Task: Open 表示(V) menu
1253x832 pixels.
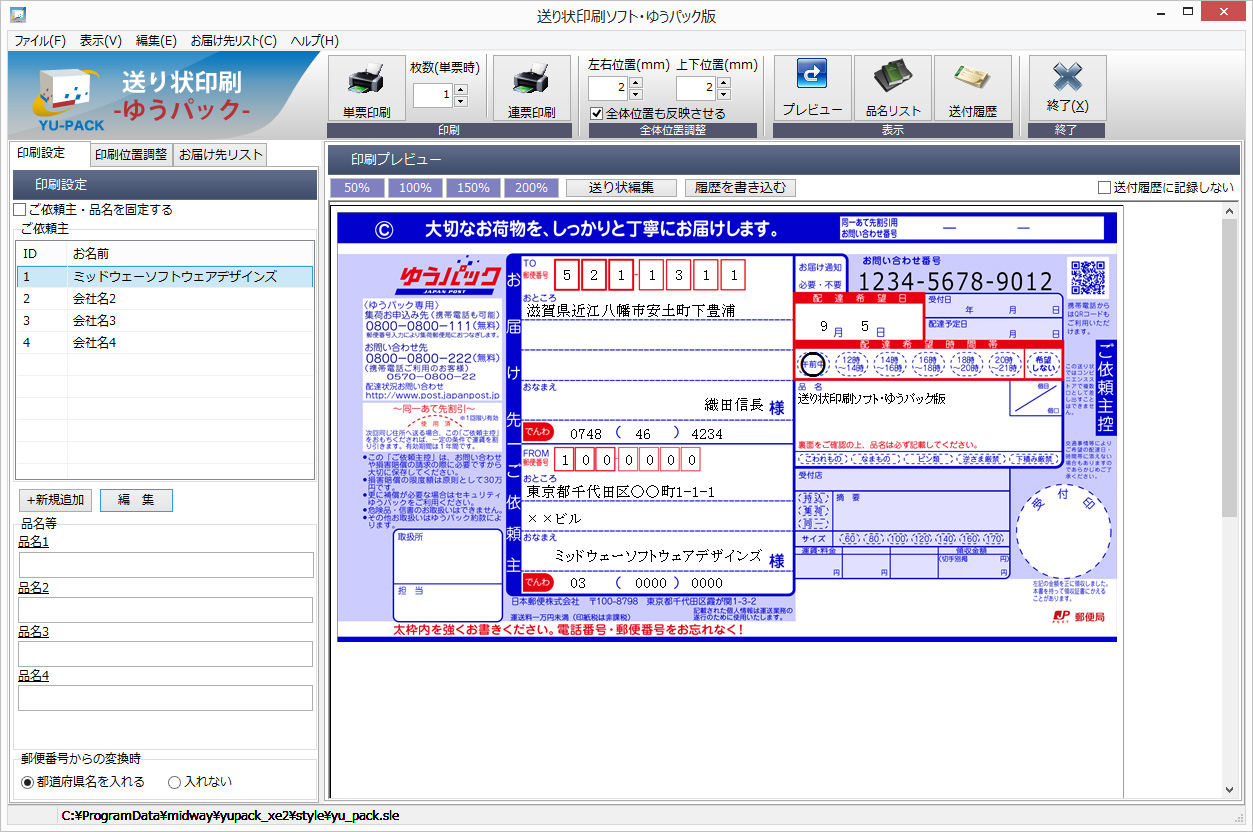Action: coord(100,41)
